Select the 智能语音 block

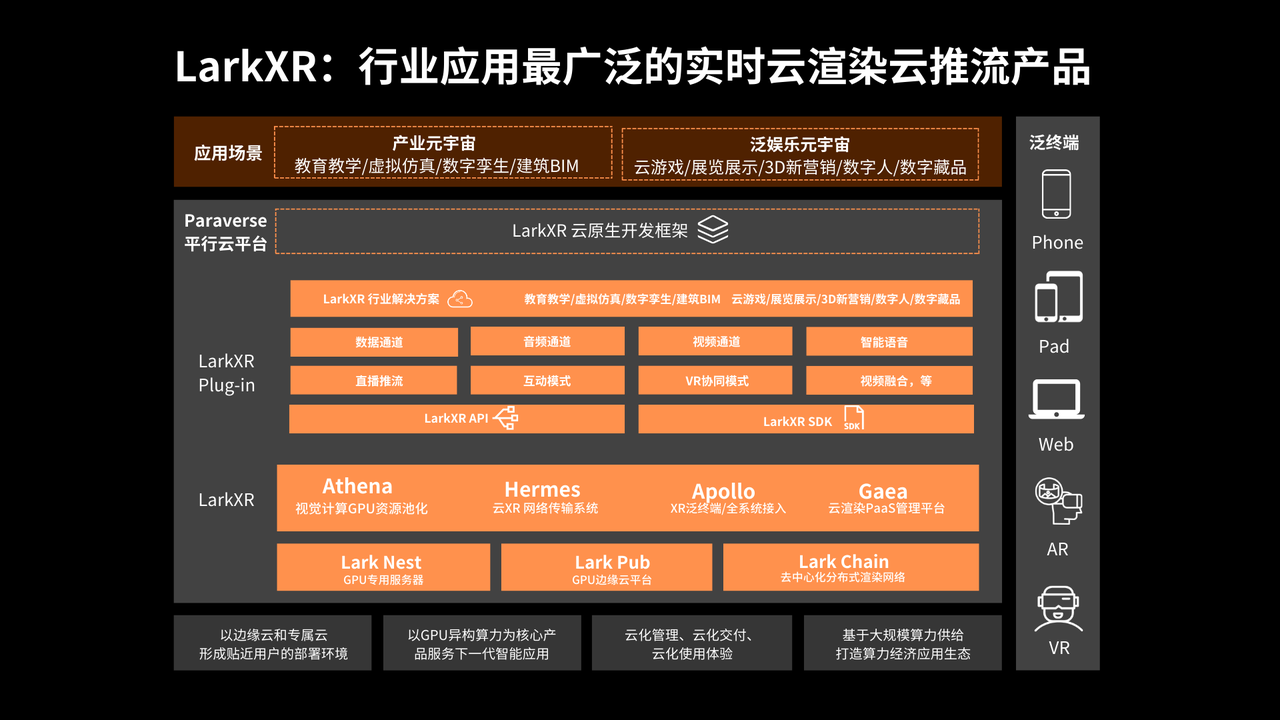point(889,342)
